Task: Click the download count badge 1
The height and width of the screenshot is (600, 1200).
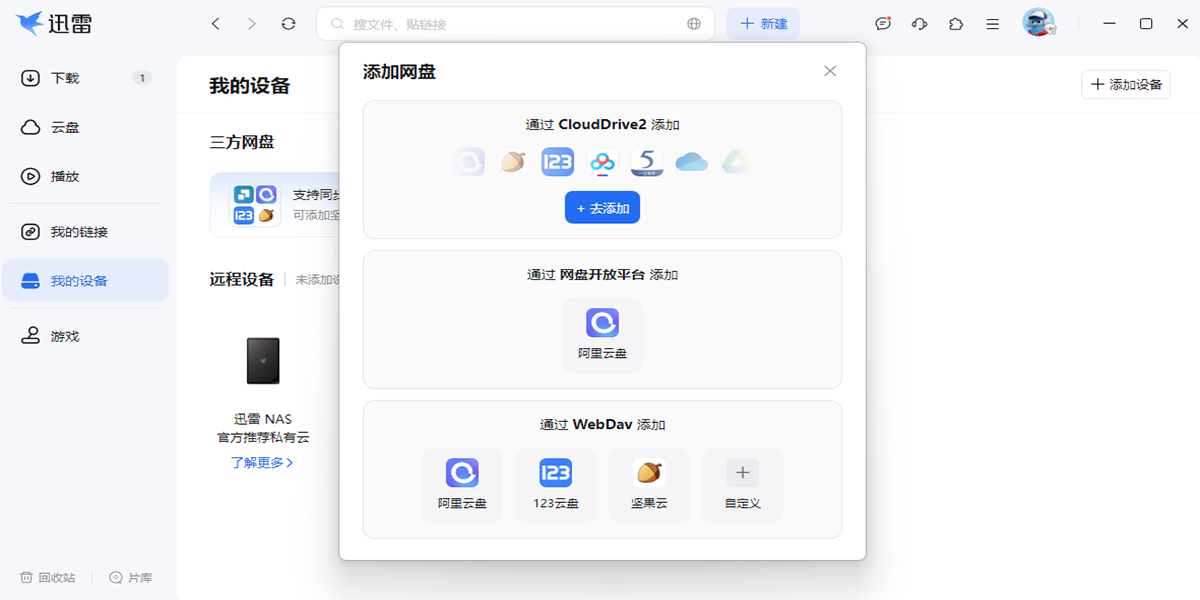Action: [x=142, y=78]
